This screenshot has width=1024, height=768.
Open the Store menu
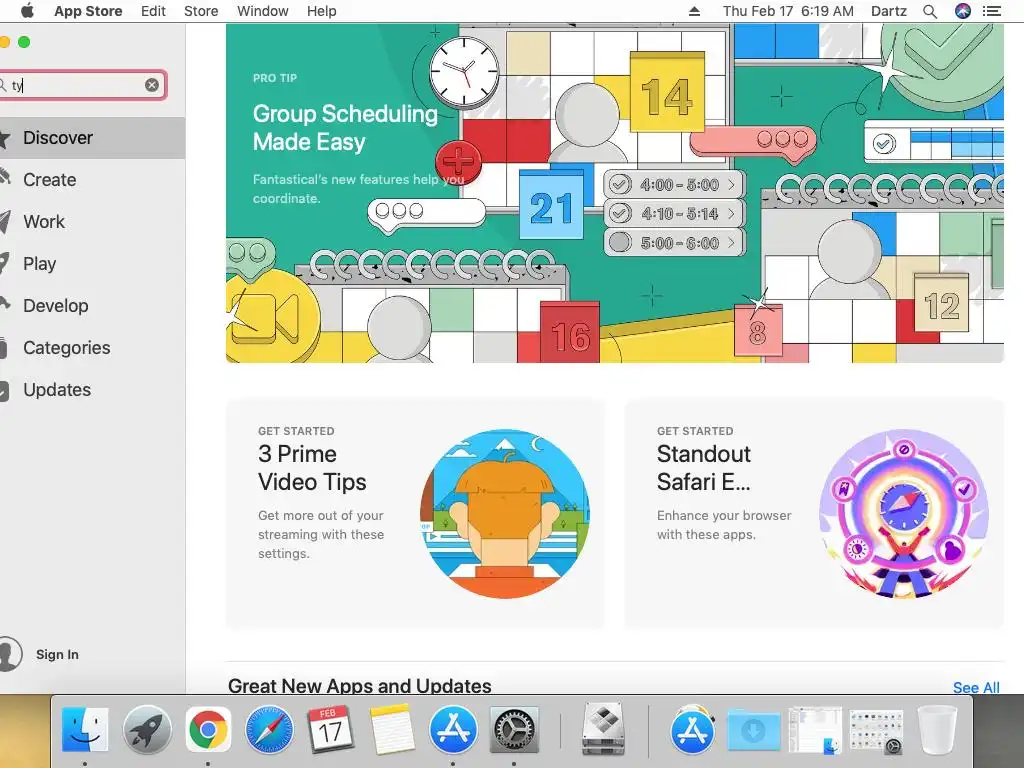pos(200,11)
